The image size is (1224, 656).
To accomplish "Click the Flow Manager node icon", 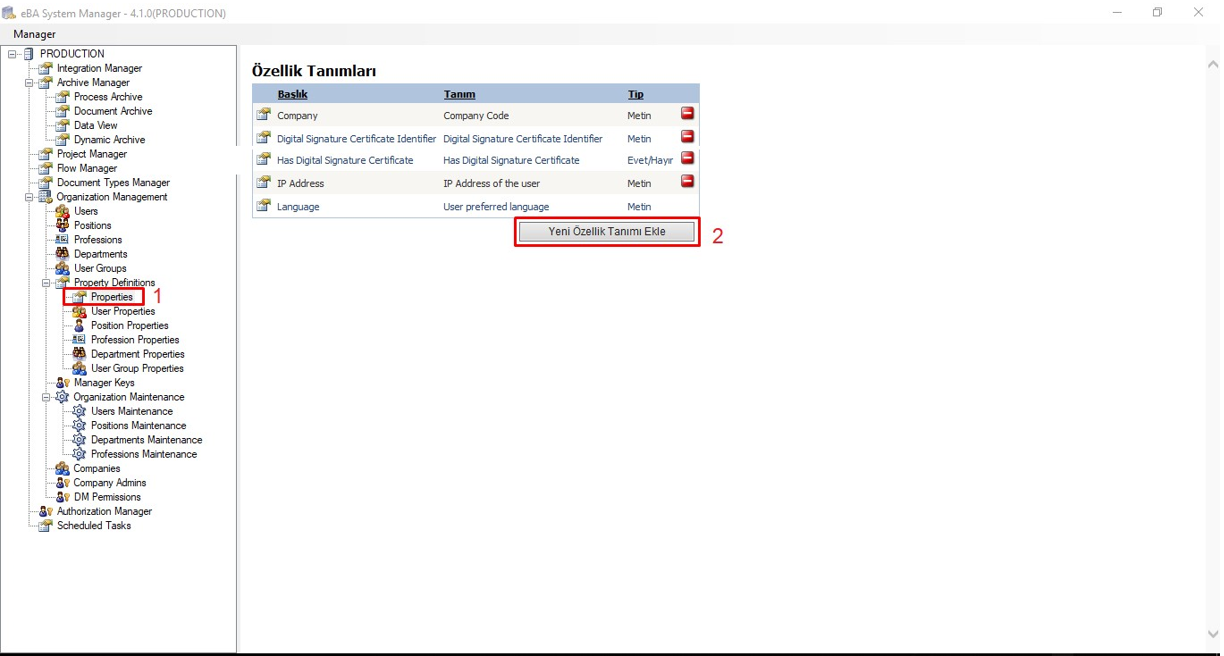I will pos(45,168).
